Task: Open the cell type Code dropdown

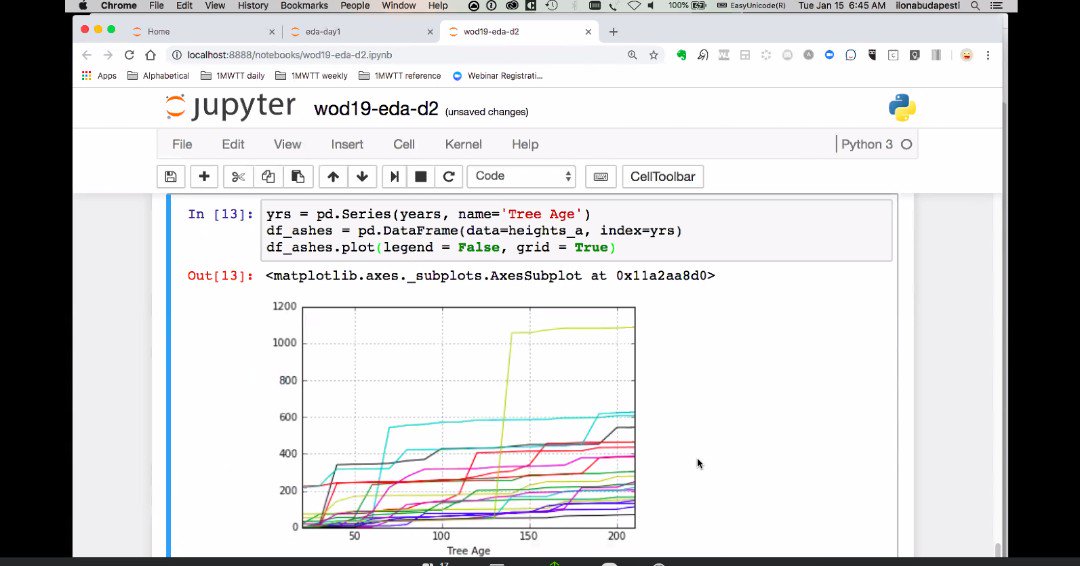Action: coord(521,176)
